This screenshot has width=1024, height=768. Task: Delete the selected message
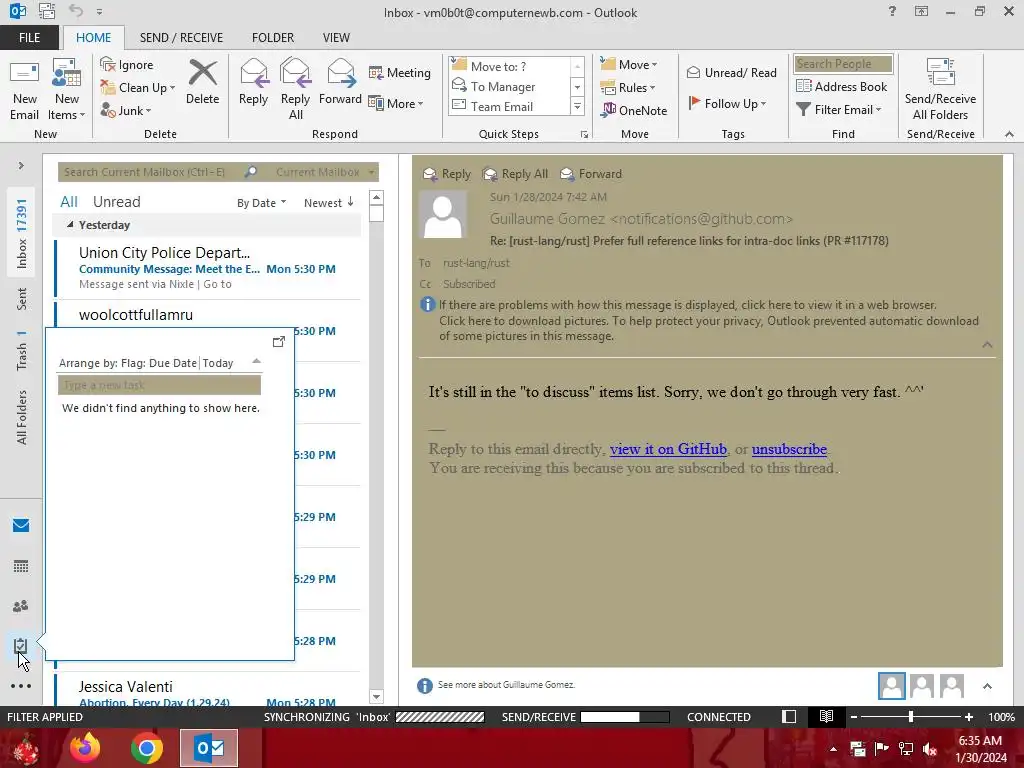pyautogui.click(x=202, y=82)
